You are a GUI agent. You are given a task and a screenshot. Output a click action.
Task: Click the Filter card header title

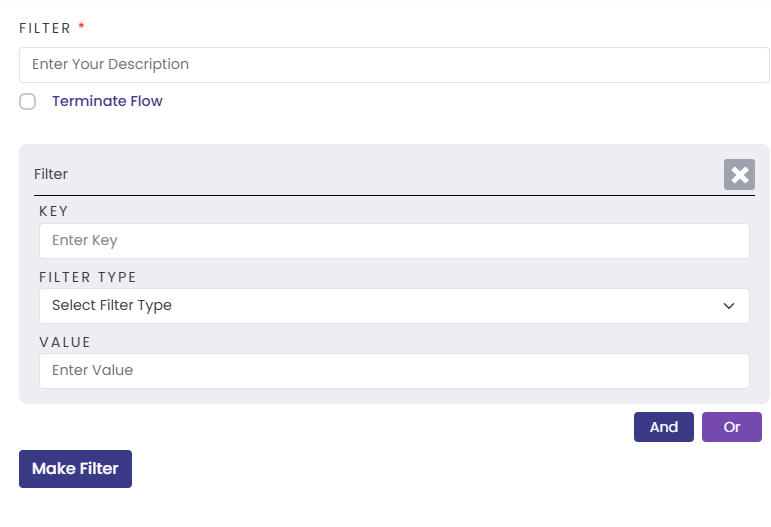[x=51, y=174]
